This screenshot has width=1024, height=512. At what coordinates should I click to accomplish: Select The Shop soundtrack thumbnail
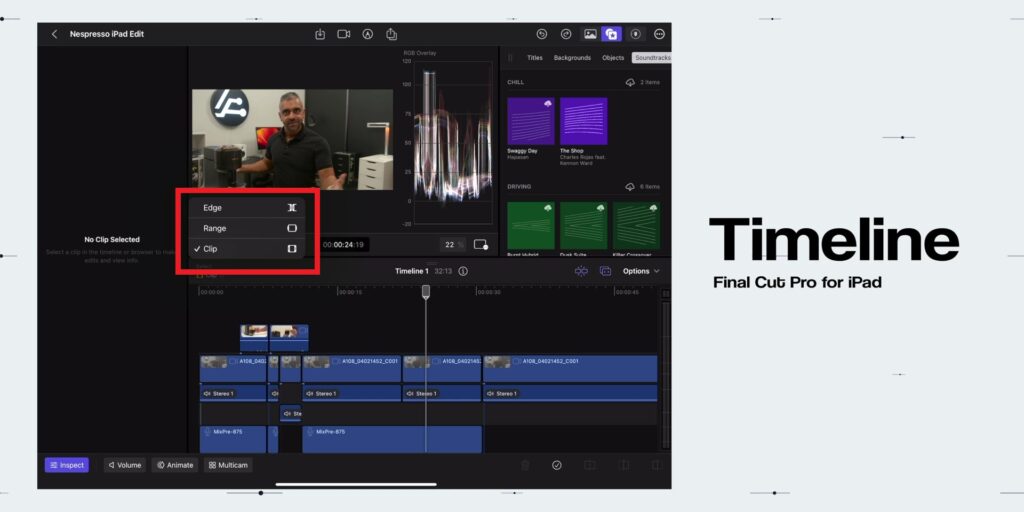[x=584, y=121]
